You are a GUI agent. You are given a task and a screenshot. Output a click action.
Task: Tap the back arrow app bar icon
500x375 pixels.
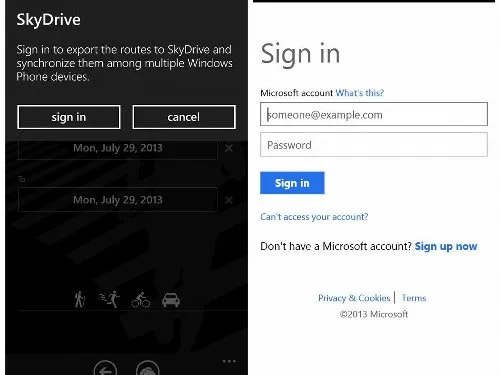tap(105, 369)
